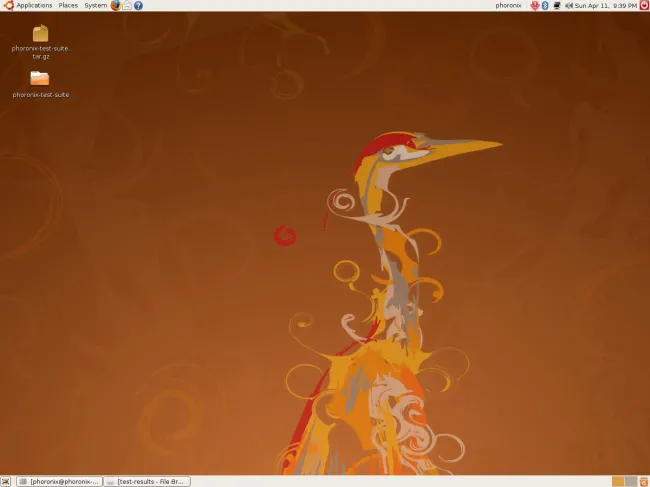Switch to the phoronix@phoronix terminal window

60,481
